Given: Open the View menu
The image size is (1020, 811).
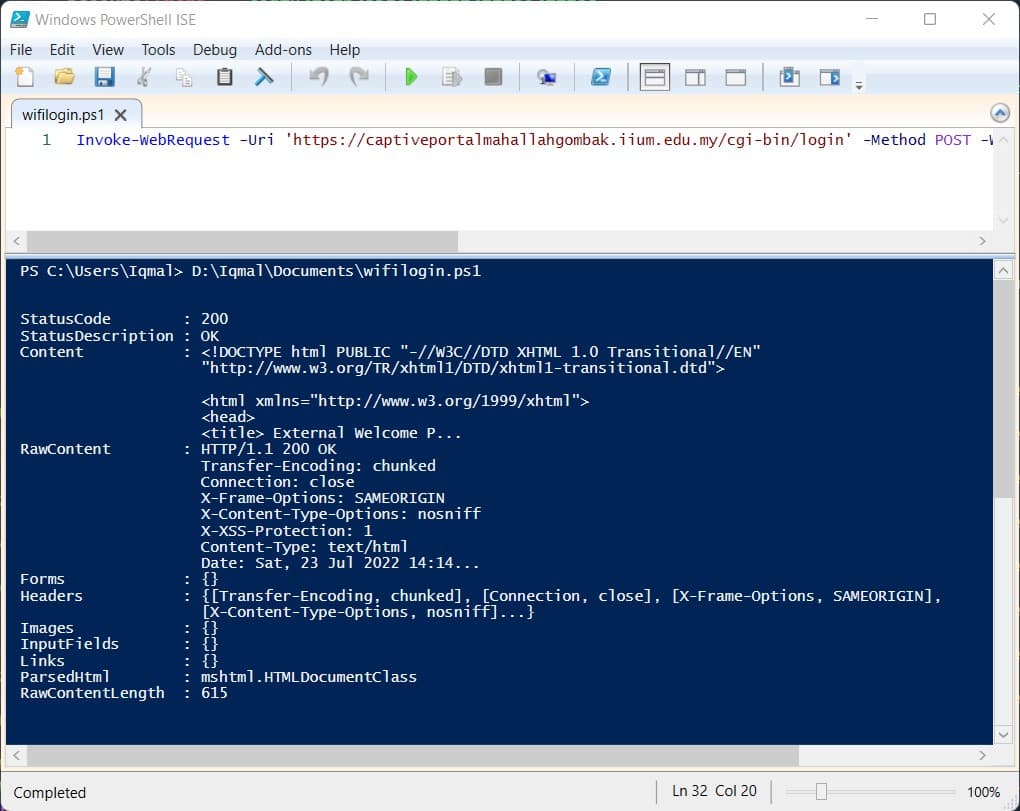Looking at the screenshot, I should [108, 49].
